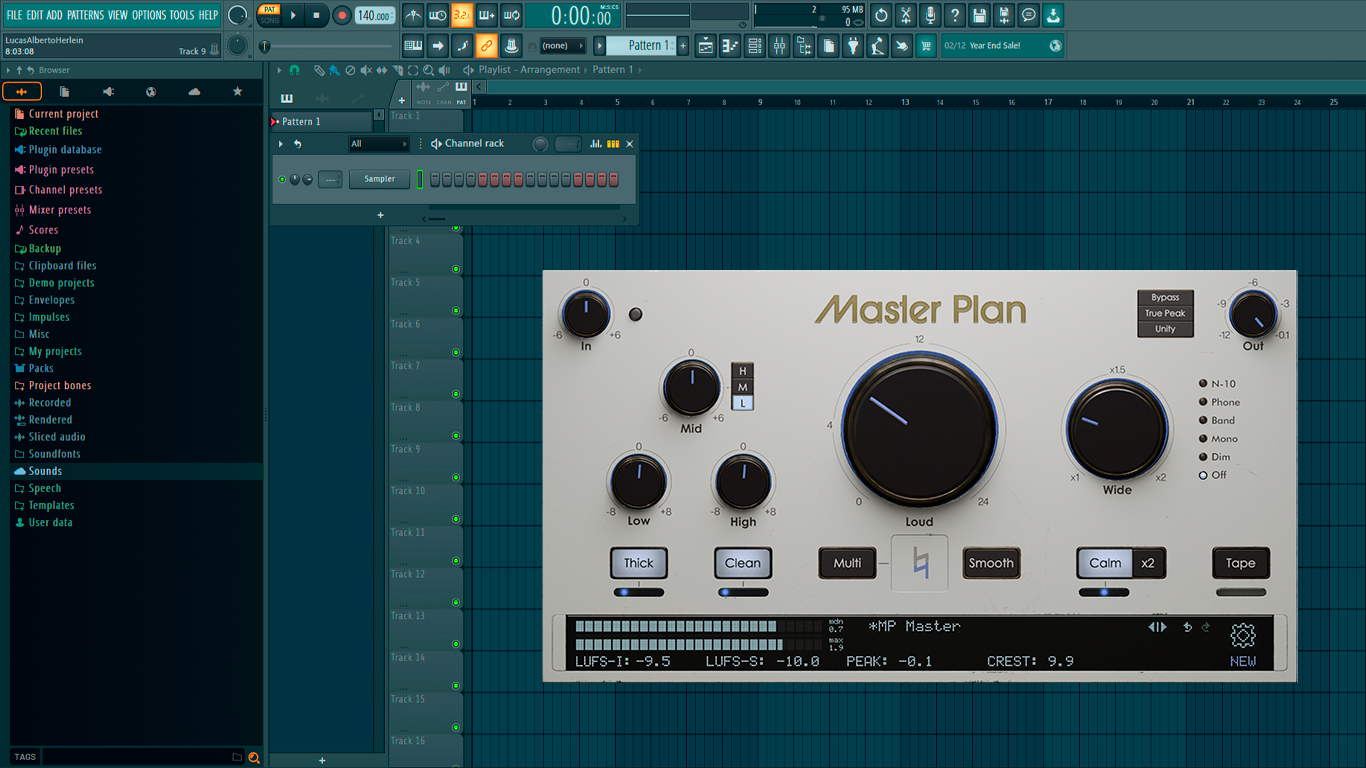Viewport: 1366px width, 768px height.
Task: Select the Mono monitoring option
Action: click(x=1218, y=439)
